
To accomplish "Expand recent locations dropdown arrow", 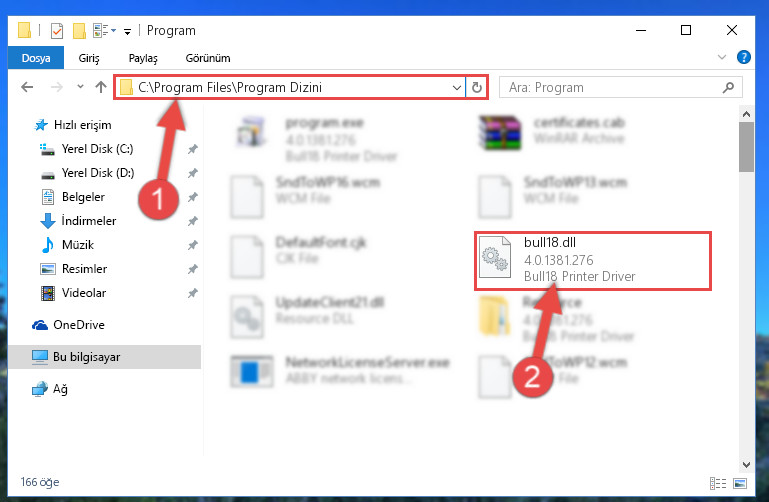I will coord(80,87).
